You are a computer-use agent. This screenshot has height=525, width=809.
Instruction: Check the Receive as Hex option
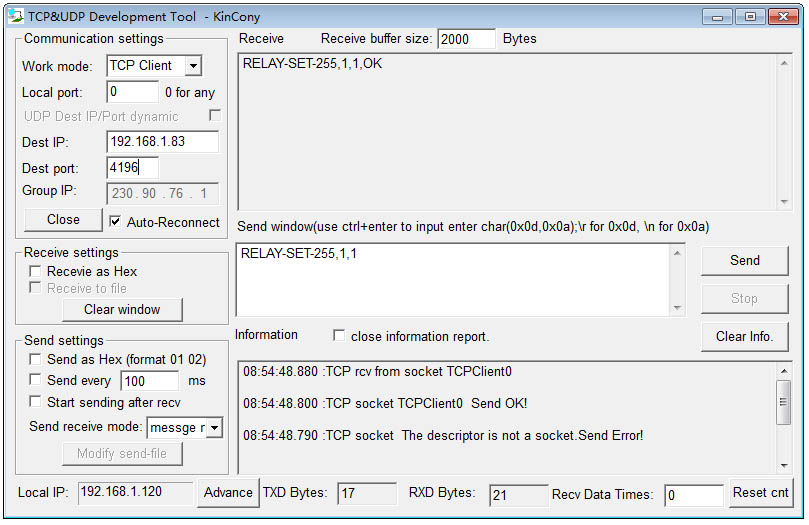[x=36, y=271]
